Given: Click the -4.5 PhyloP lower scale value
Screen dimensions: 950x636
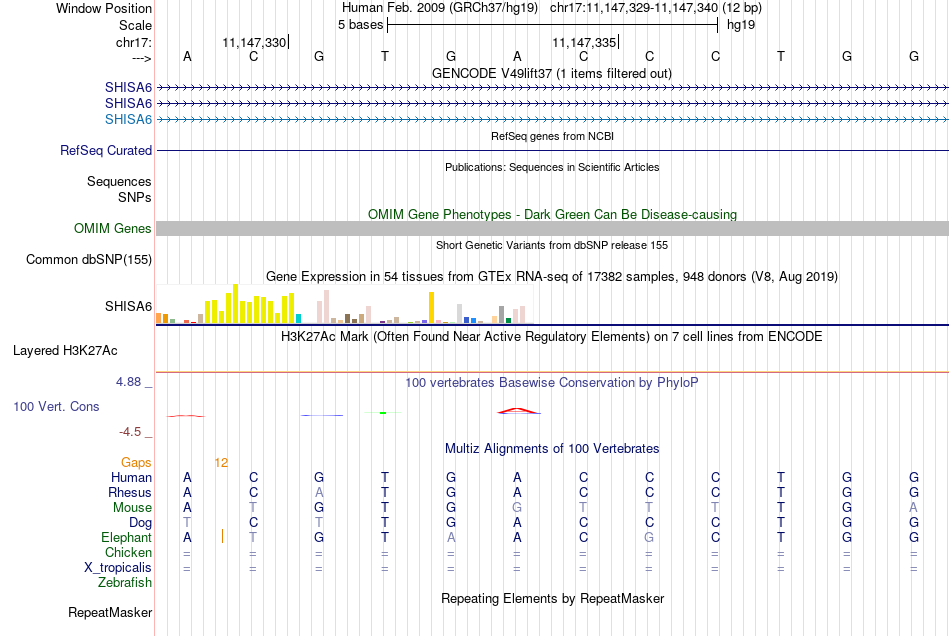Looking at the screenshot, I should [x=130, y=431].
